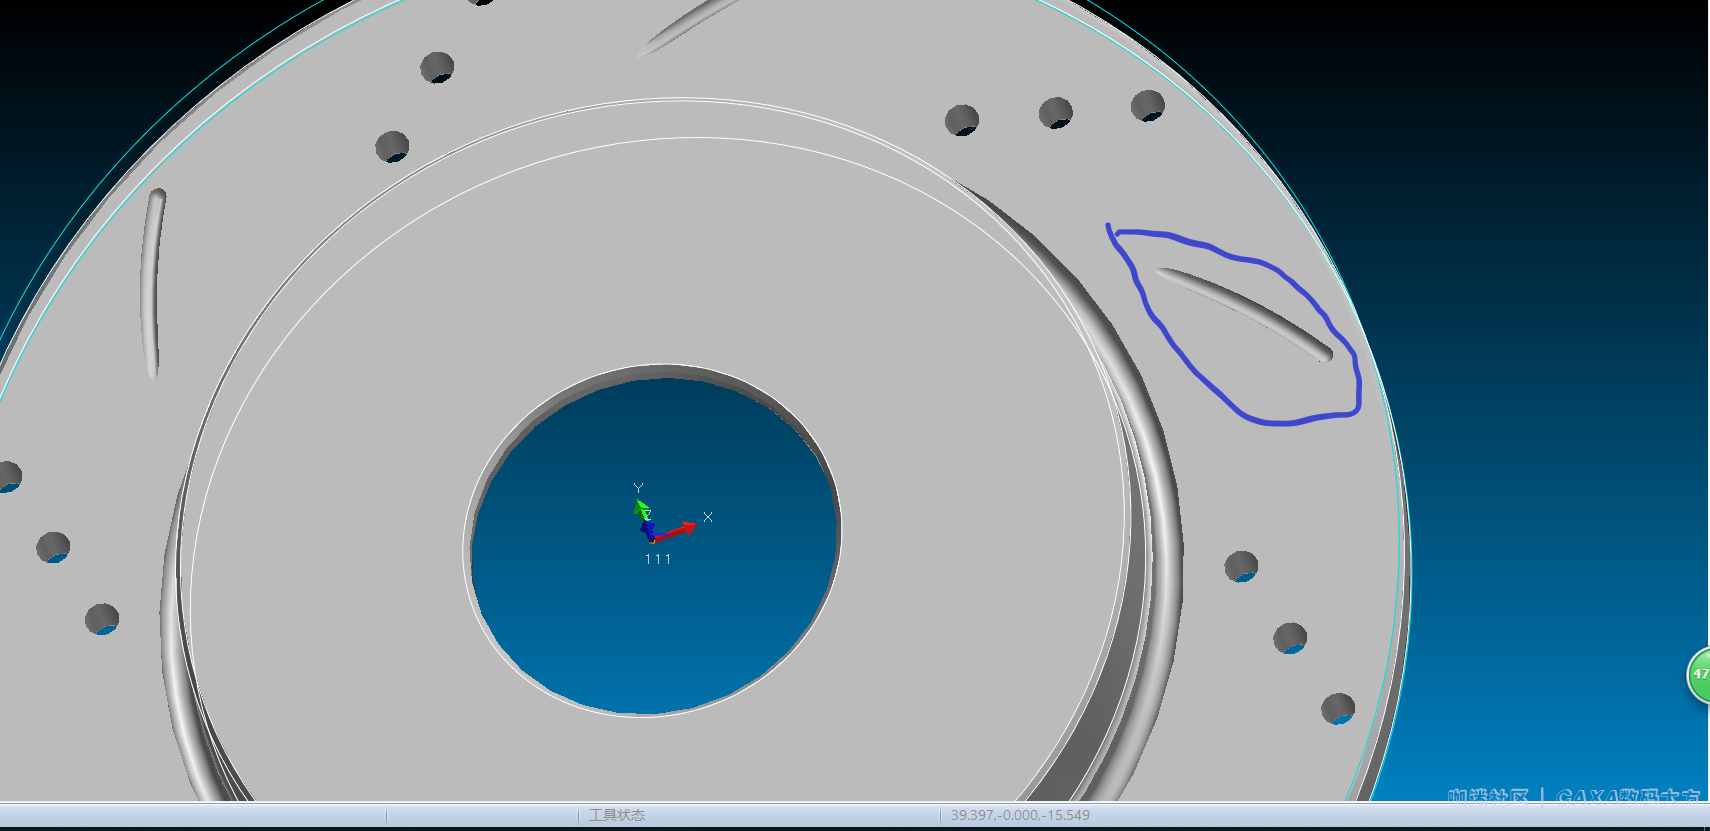The height and width of the screenshot is (831, 1710).
Task: Click the green circular 47 badge
Action: click(1698, 675)
